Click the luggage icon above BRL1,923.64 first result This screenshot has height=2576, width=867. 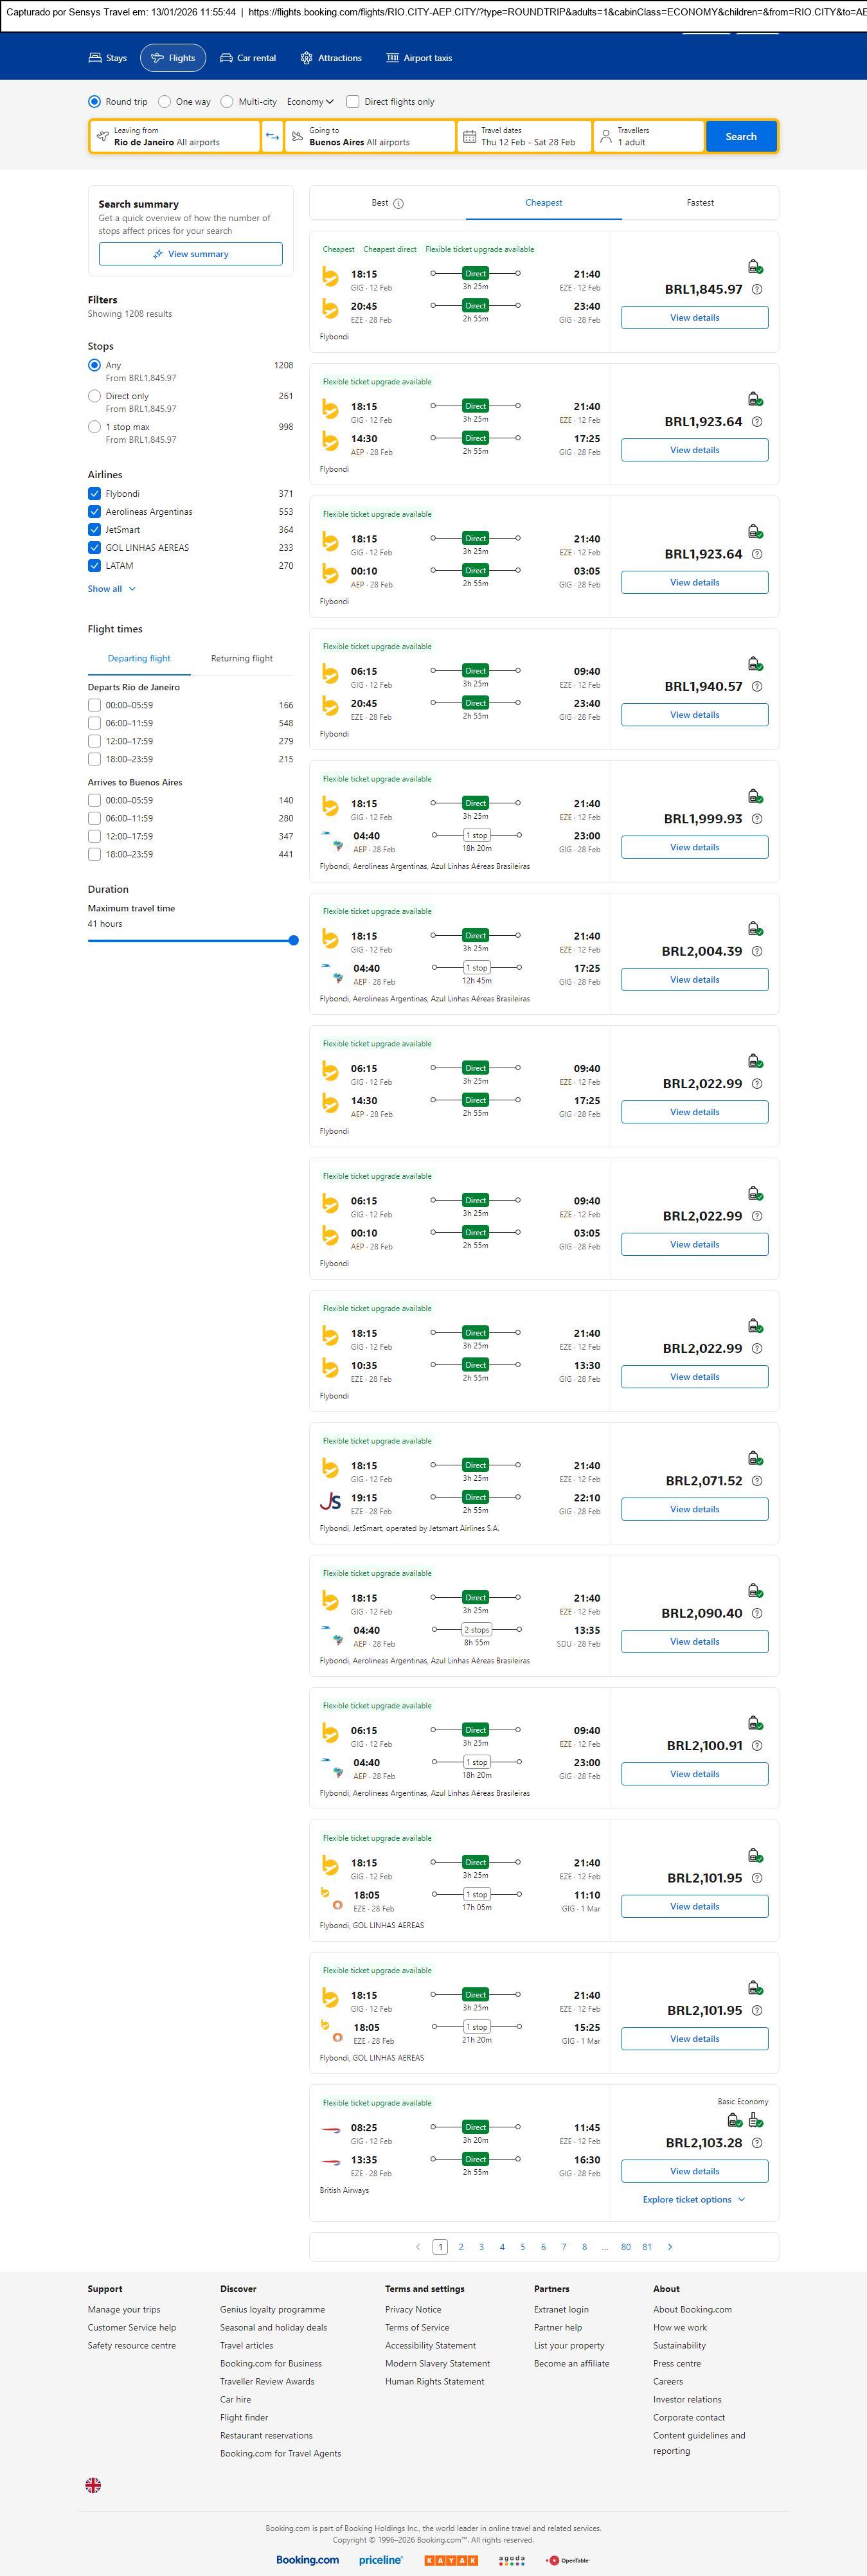755,399
